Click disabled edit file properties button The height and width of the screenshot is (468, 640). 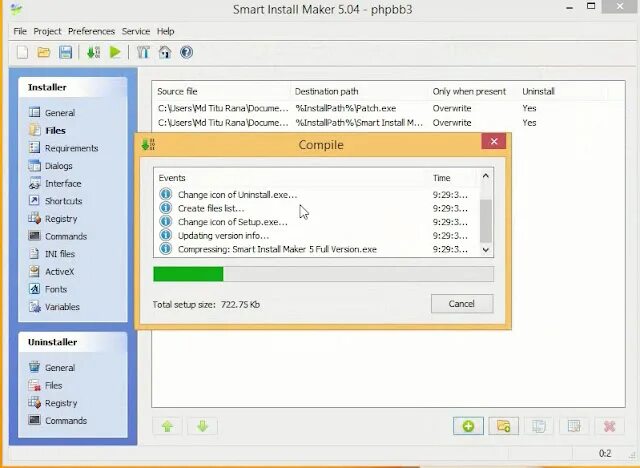[574, 426]
